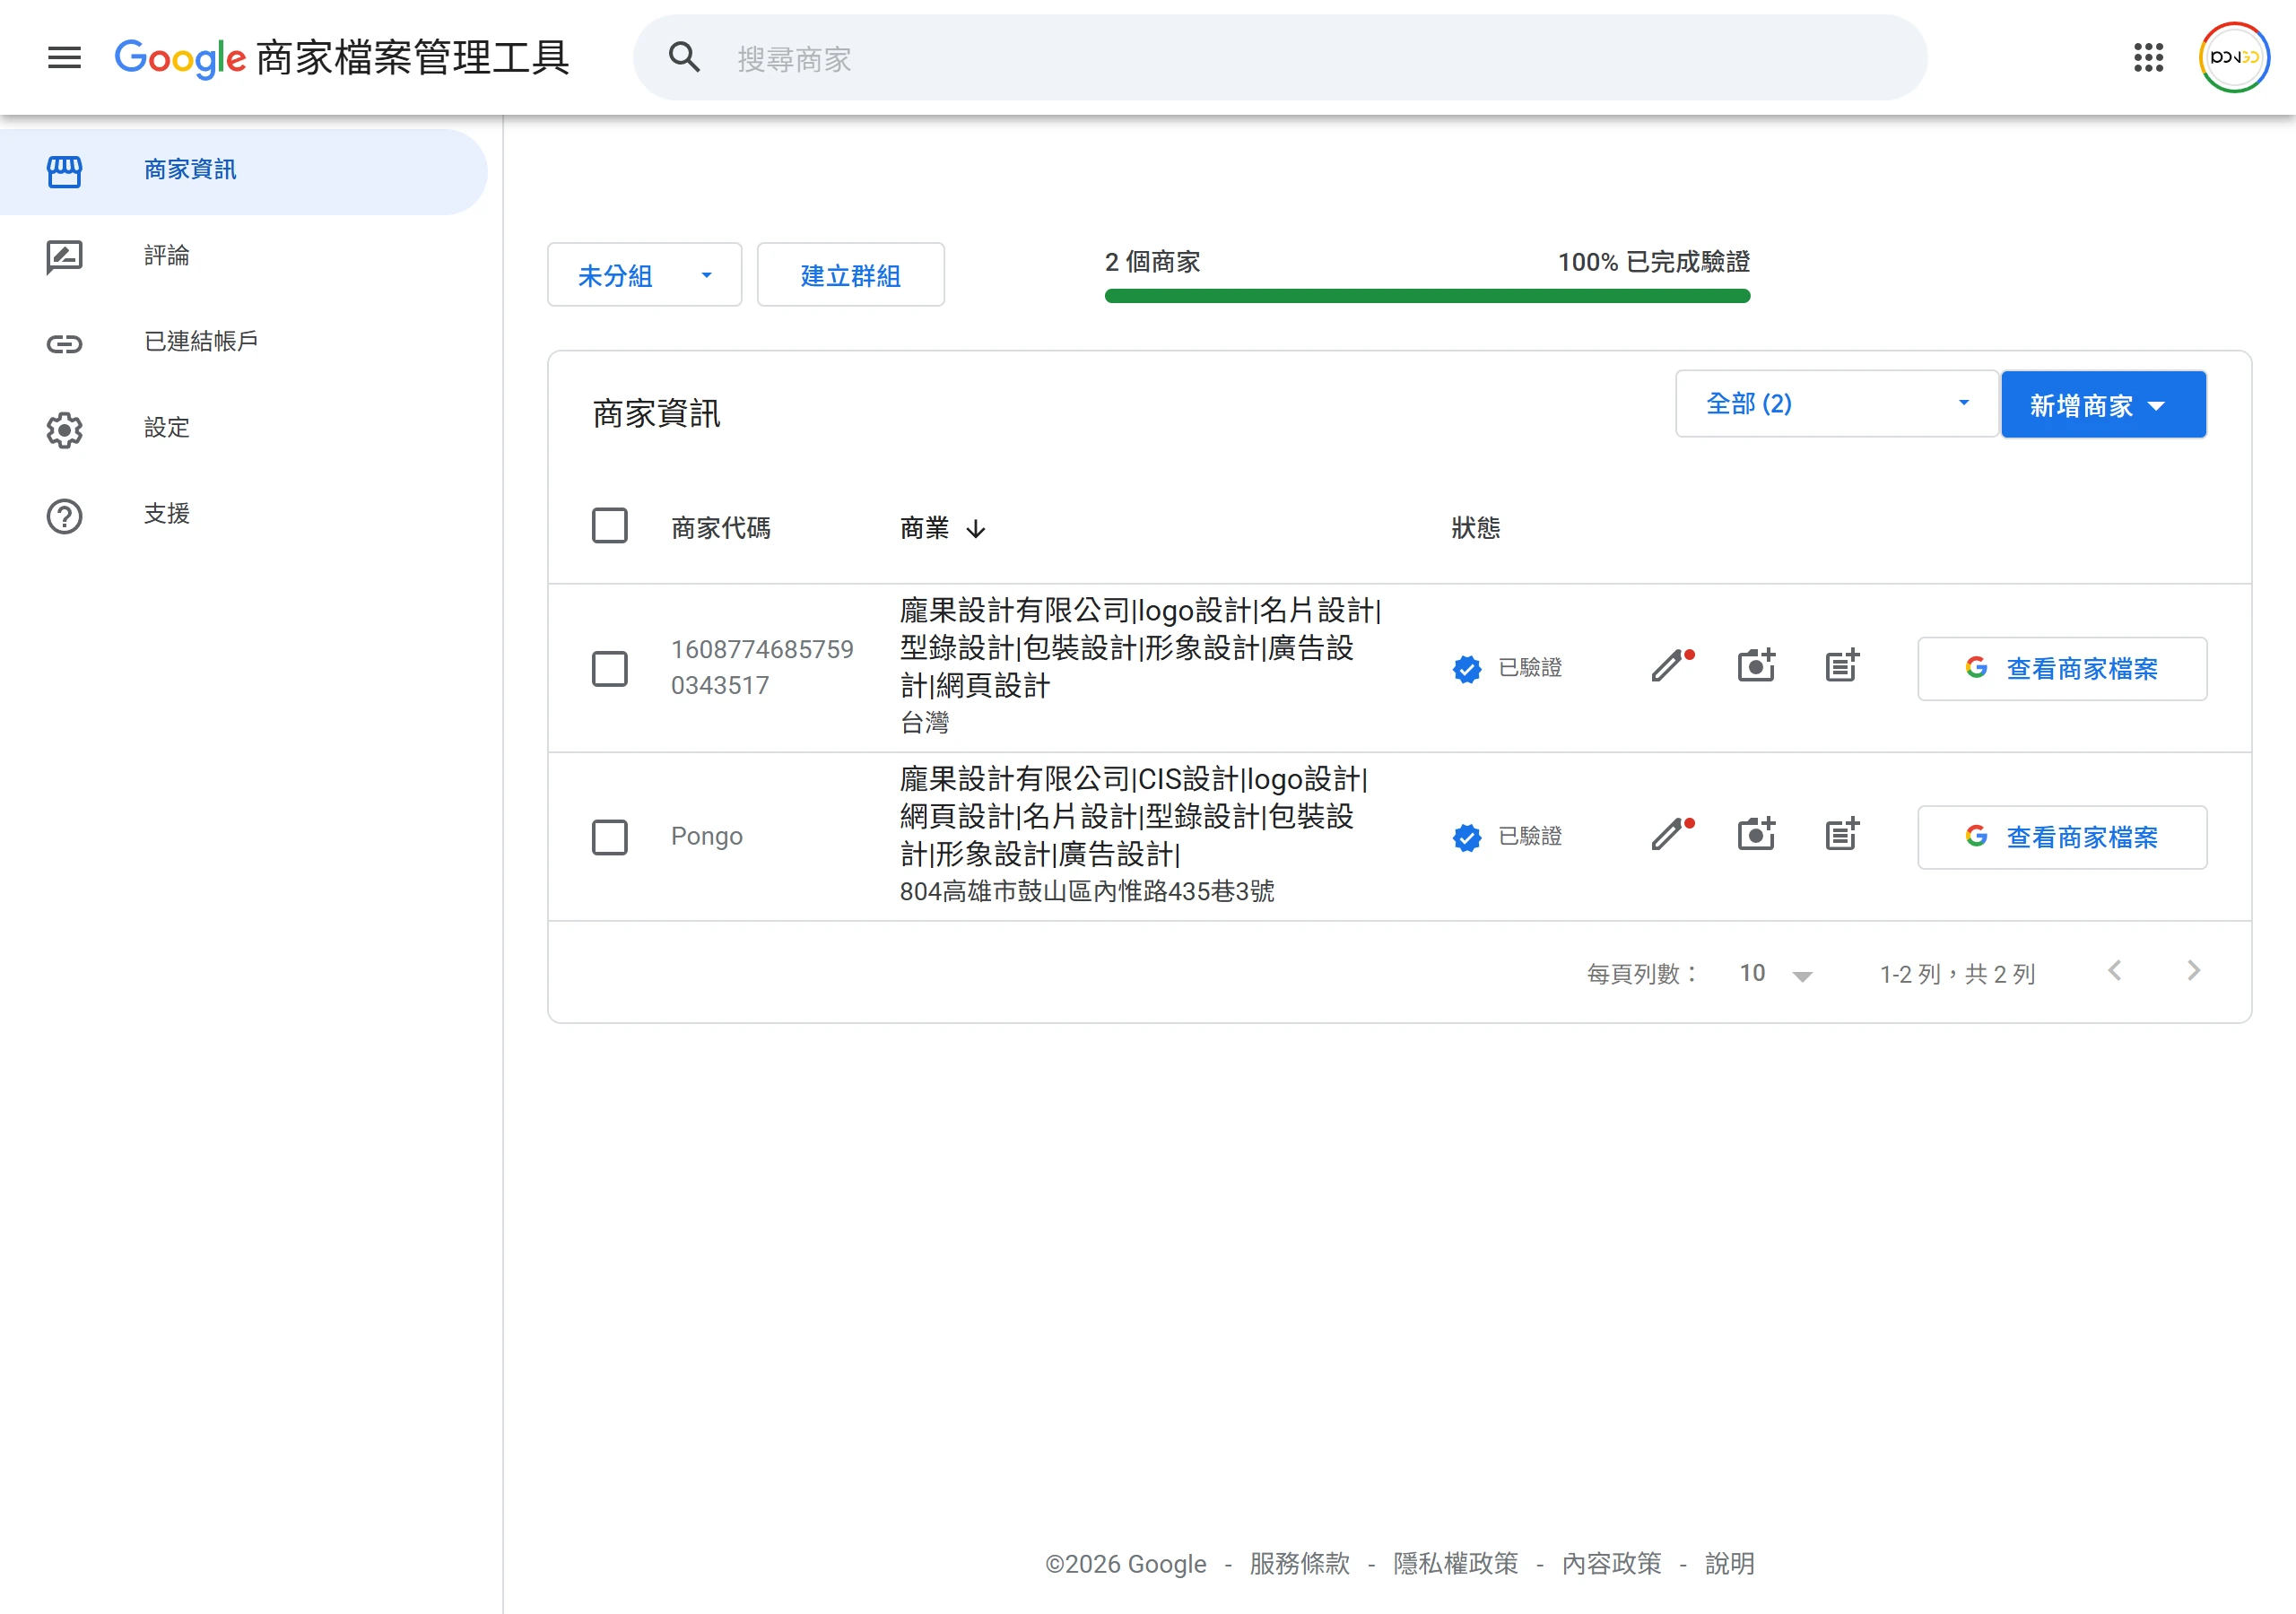Image resolution: width=2296 pixels, height=1614 pixels.
Task: Open the 隱私權政策 footer link
Action: coord(1455,1564)
